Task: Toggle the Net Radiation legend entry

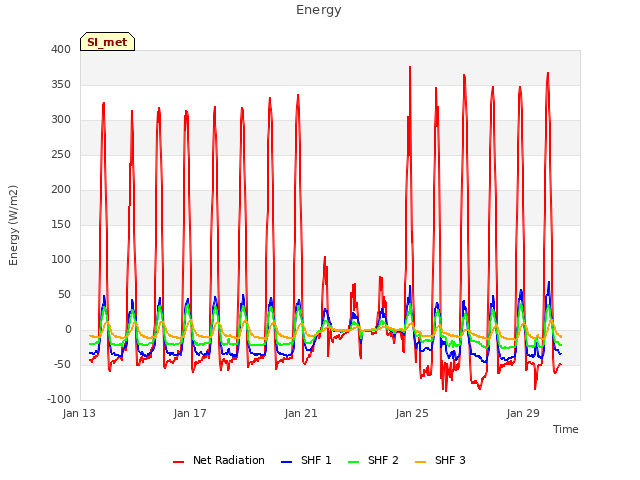Action: tap(219, 460)
